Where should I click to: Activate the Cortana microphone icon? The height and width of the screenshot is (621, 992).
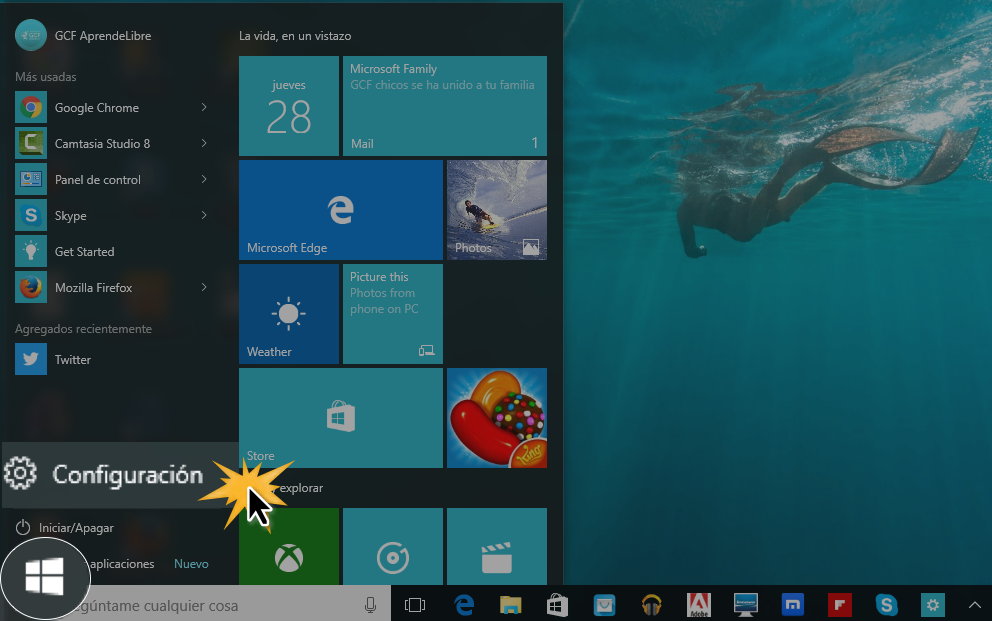(x=370, y=605)
